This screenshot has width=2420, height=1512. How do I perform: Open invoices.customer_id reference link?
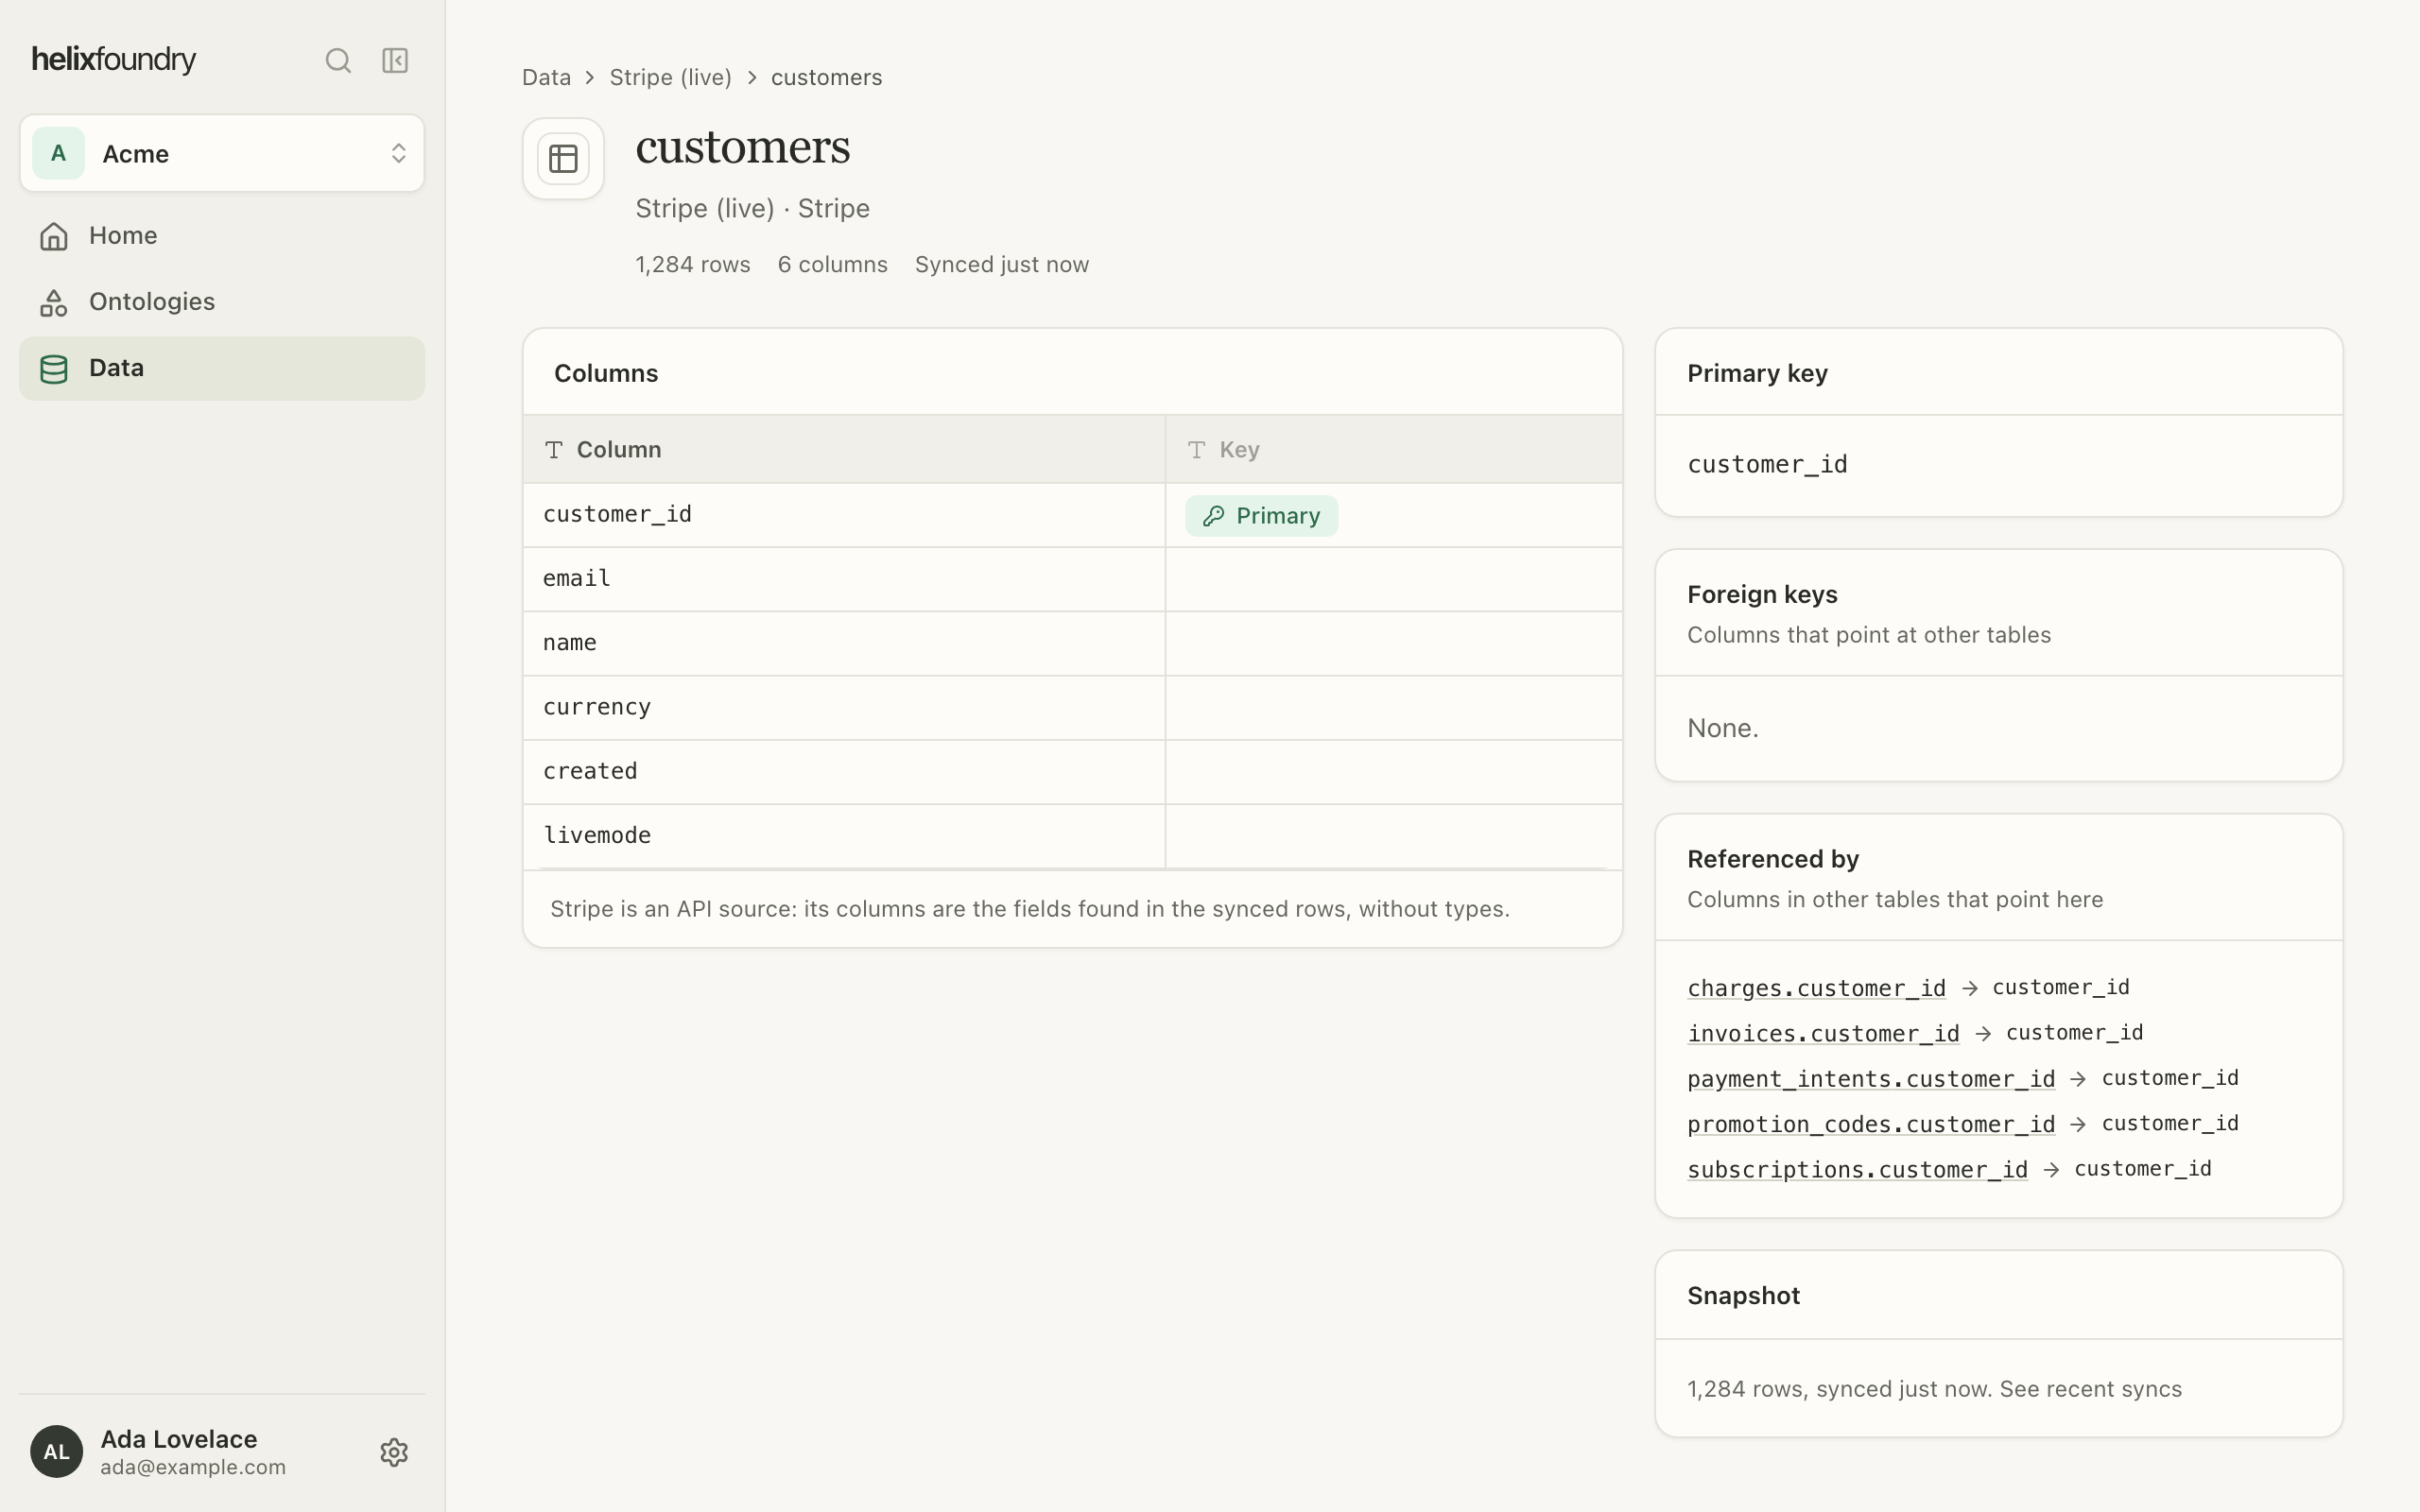(1823, 1033)
